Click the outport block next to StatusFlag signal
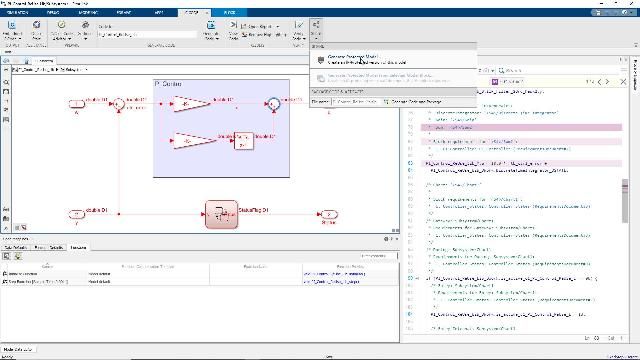This screenshot has height=360, width=640. click(329, 214)
